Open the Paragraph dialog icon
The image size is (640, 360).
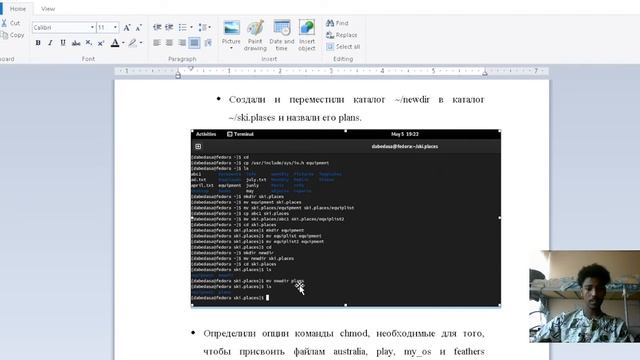pyautogui.click(x=208, y=42)
